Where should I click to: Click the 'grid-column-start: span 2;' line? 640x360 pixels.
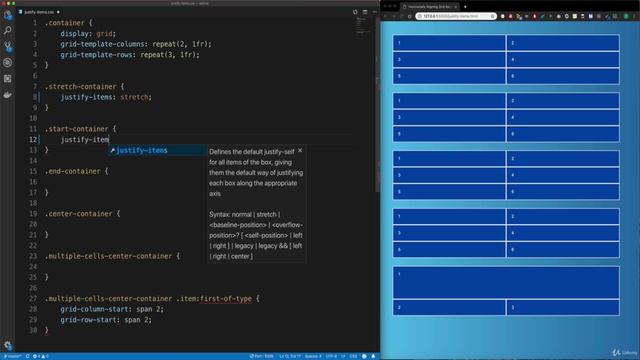[x=112, y=309]
